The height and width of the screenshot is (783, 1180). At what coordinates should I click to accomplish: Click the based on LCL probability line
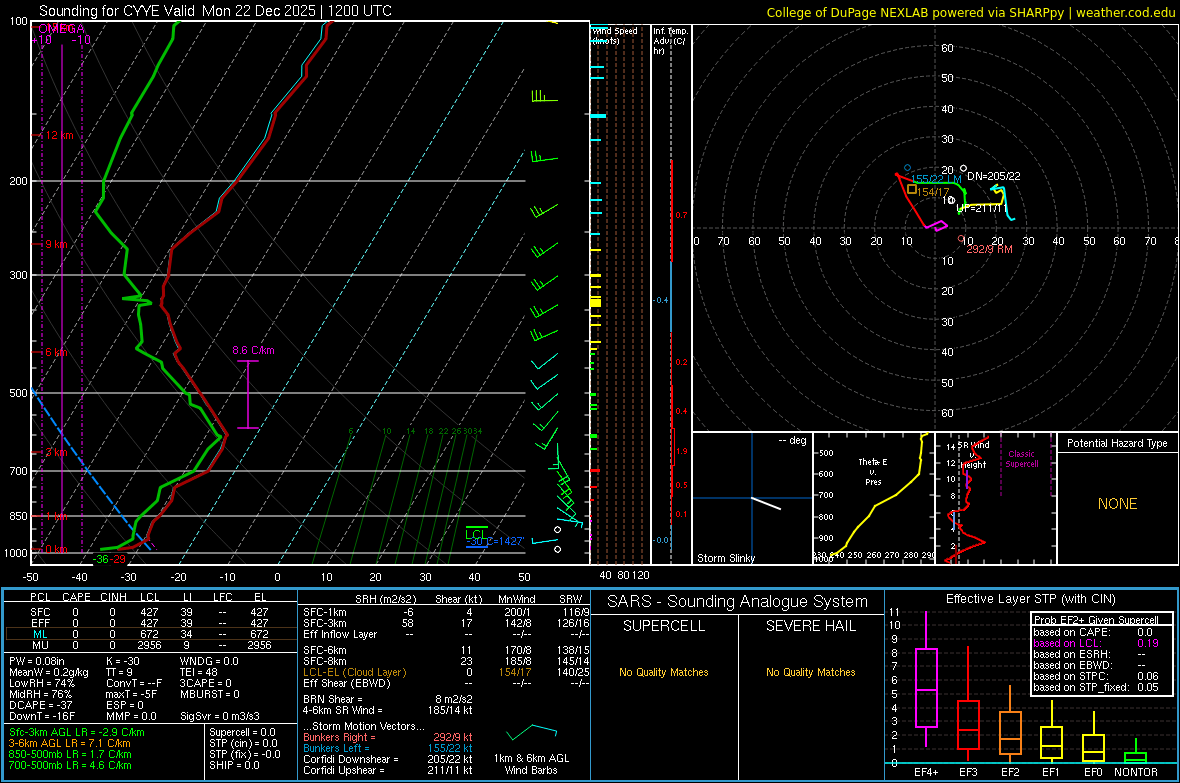click(1096, 643)
